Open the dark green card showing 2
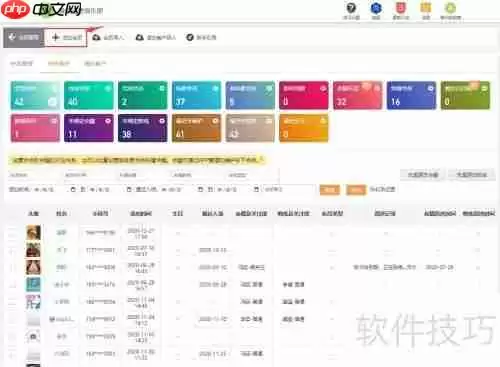500x367 pixels. click(x=143, y=95)
